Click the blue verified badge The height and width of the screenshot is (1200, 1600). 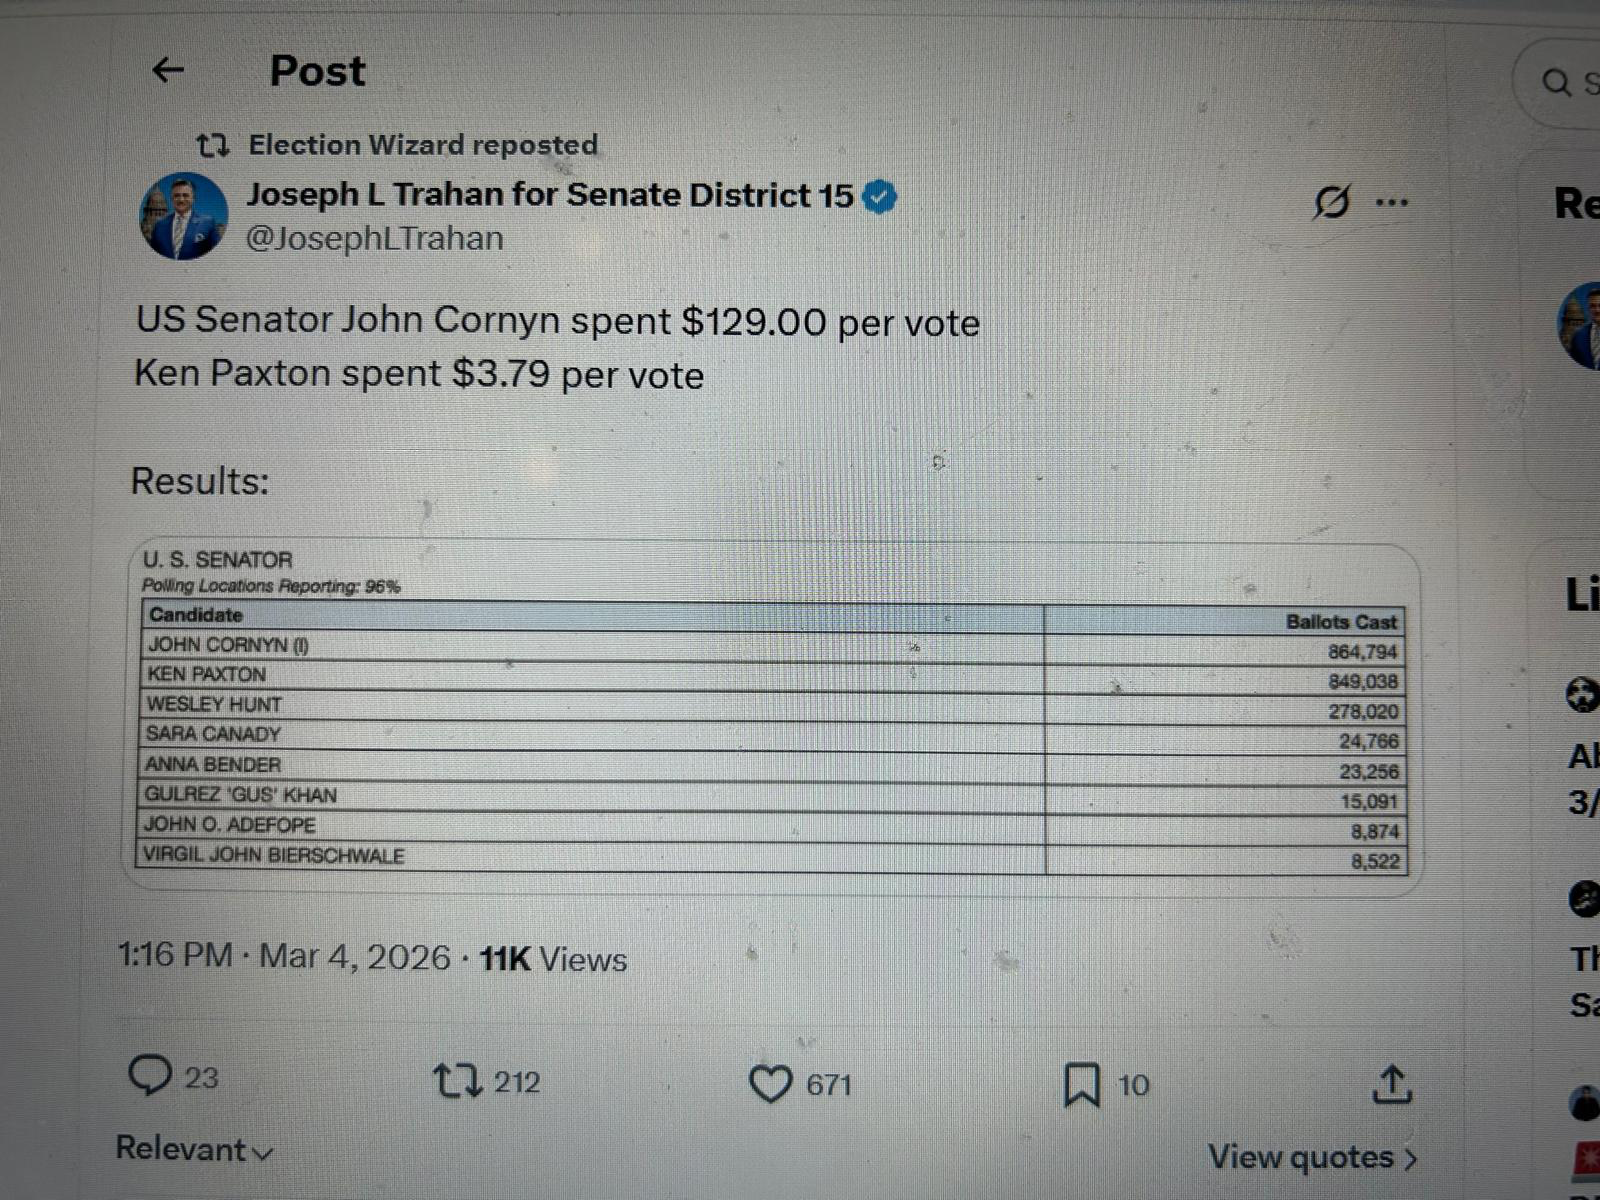pyautogui.click(x=879, y=197)
